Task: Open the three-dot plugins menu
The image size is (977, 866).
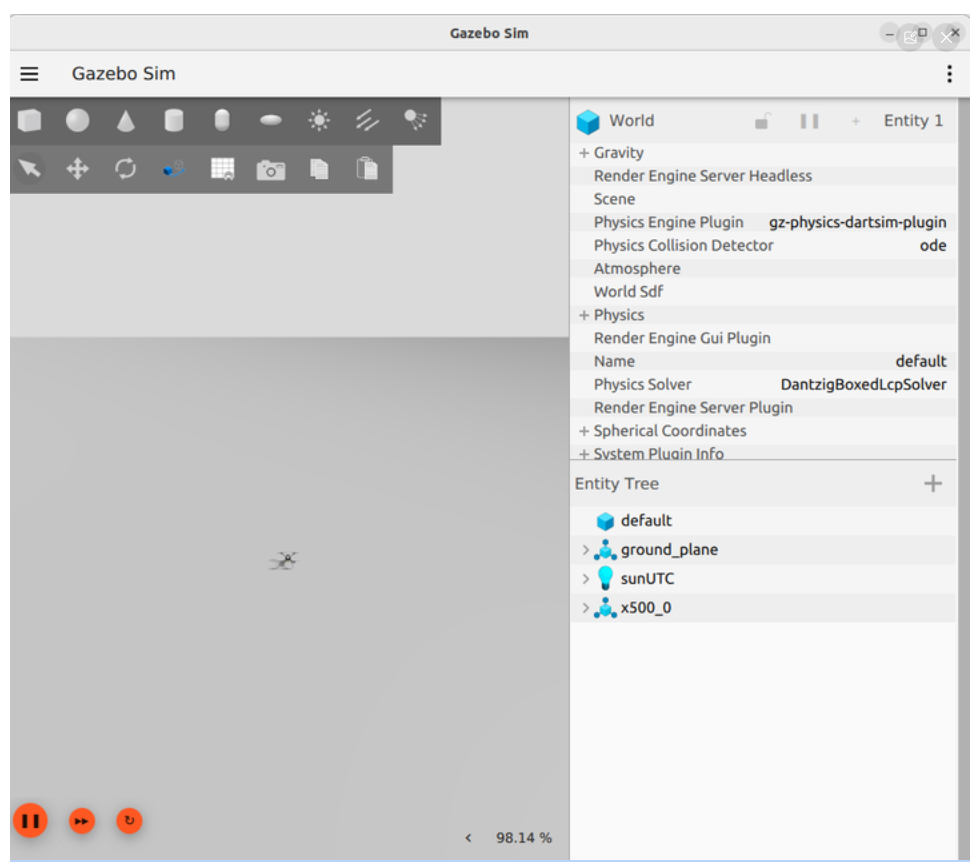Action: click(x=949, y=74)
